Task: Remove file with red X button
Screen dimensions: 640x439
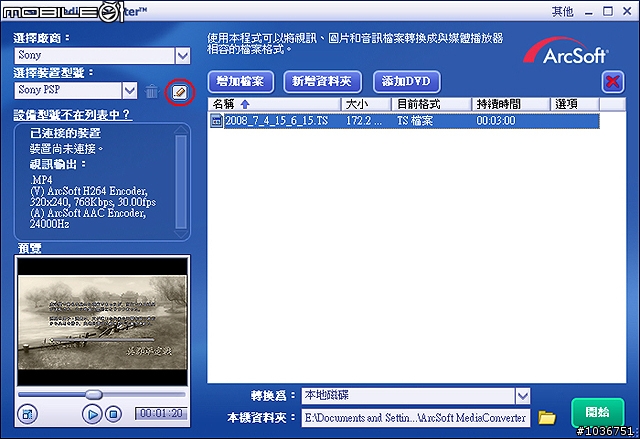Action: click(613, 82)
